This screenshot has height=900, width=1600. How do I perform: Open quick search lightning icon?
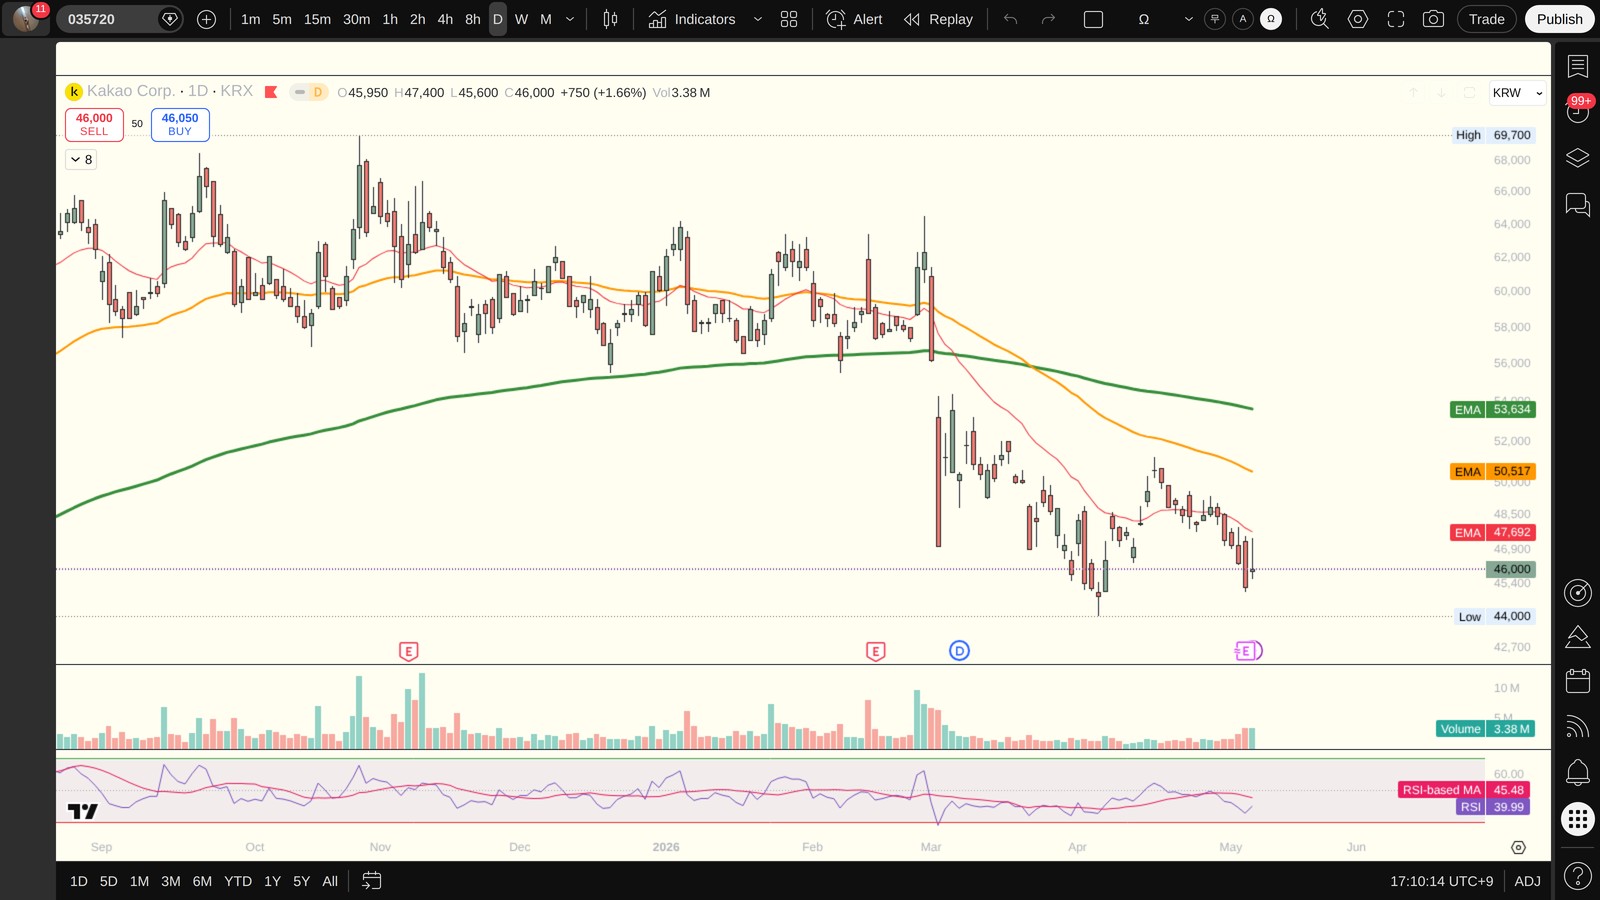1319,19
